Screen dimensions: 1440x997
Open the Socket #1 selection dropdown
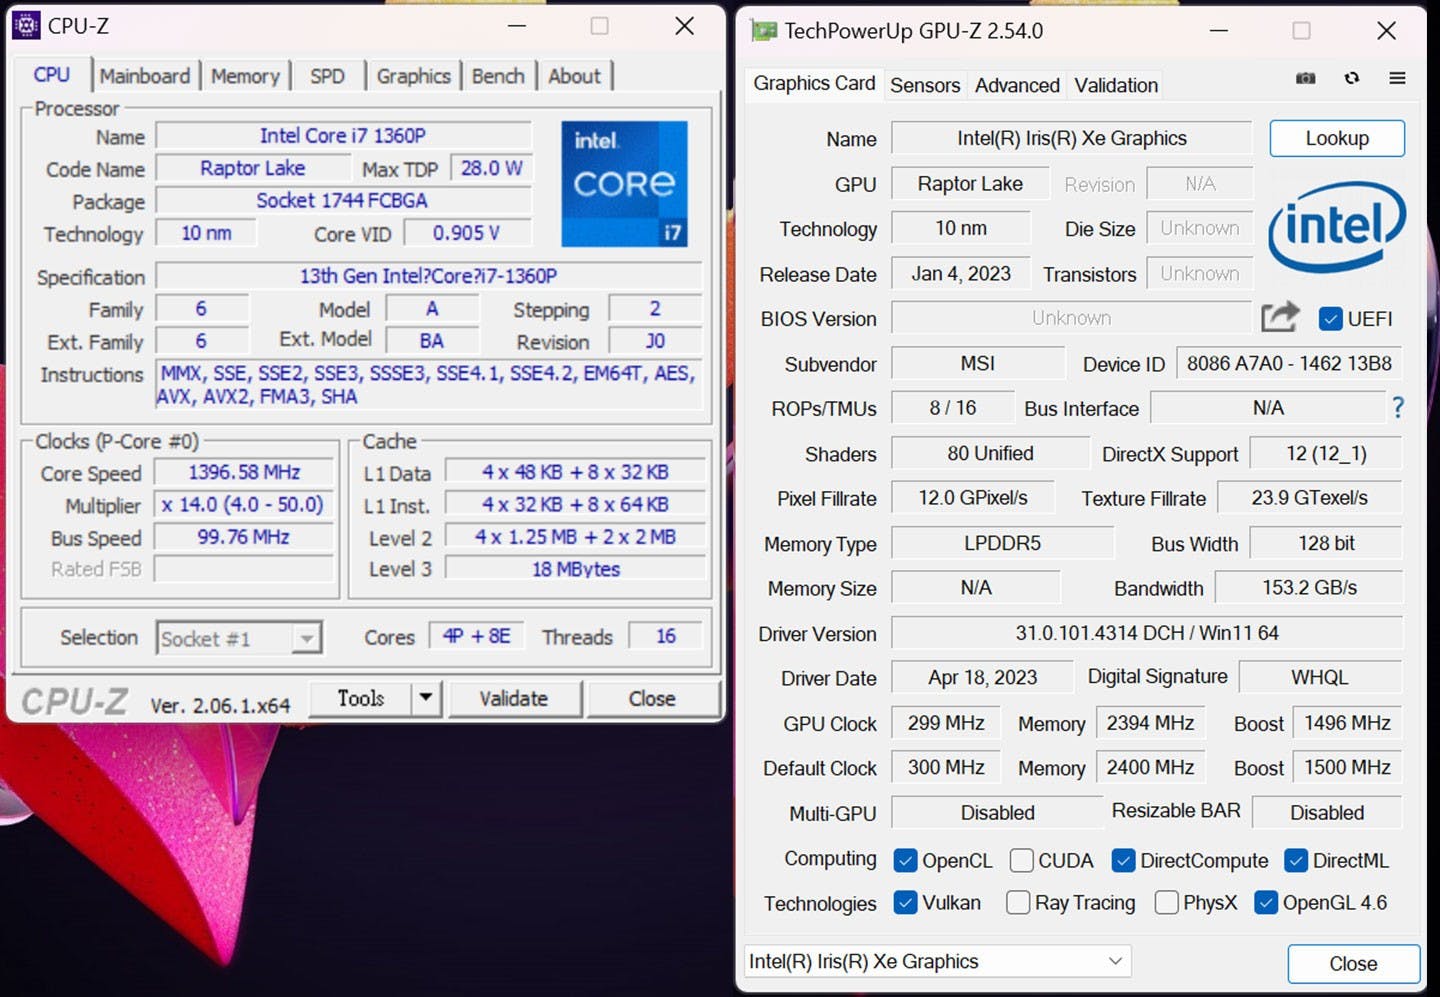click(239, 638)
